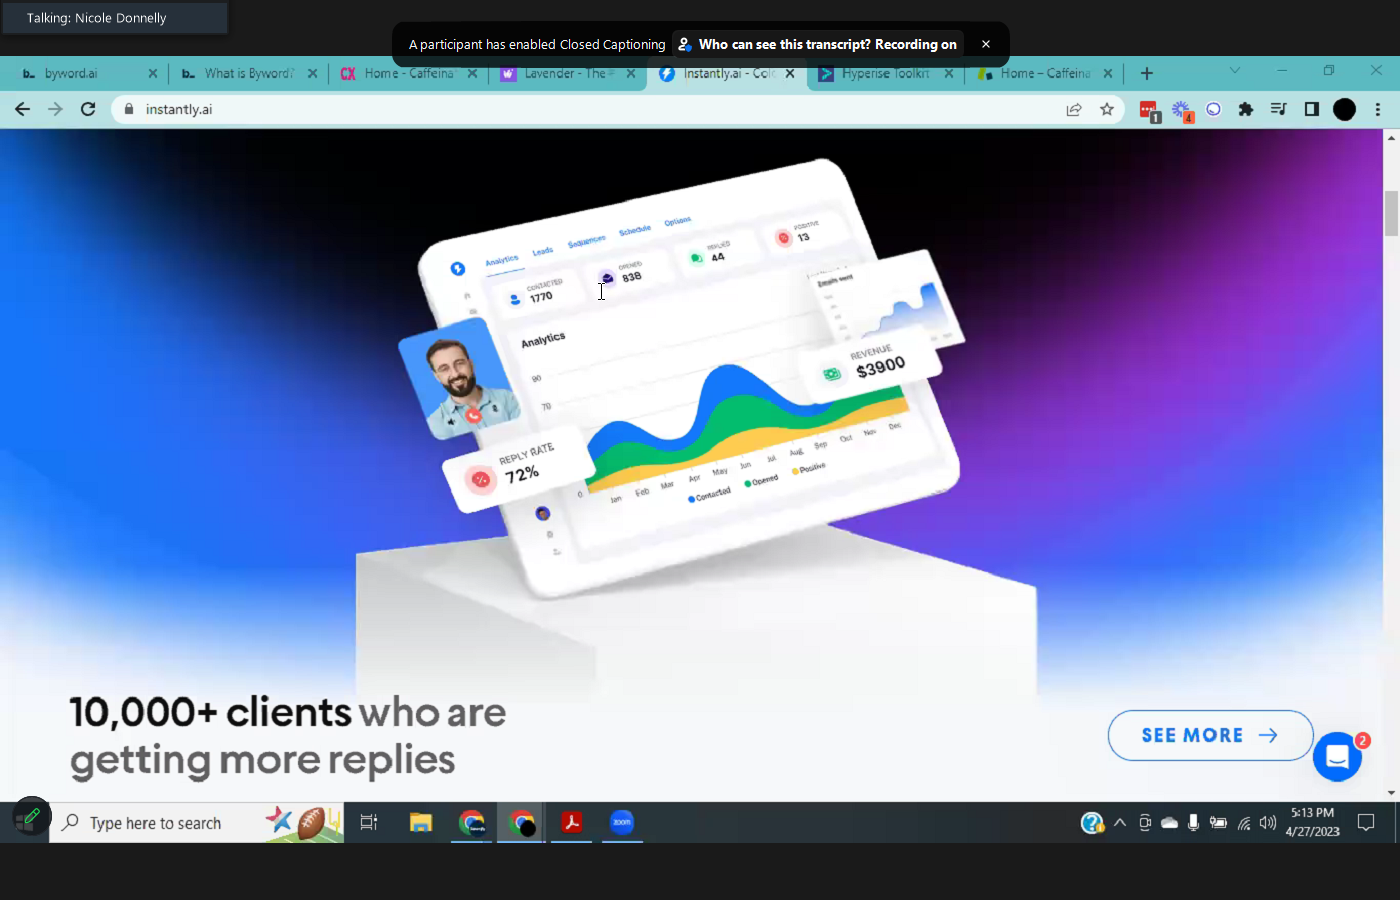Dismiss the closed captioning notification
This screenshot has width=1400, height=900.
tap(985, 44)
